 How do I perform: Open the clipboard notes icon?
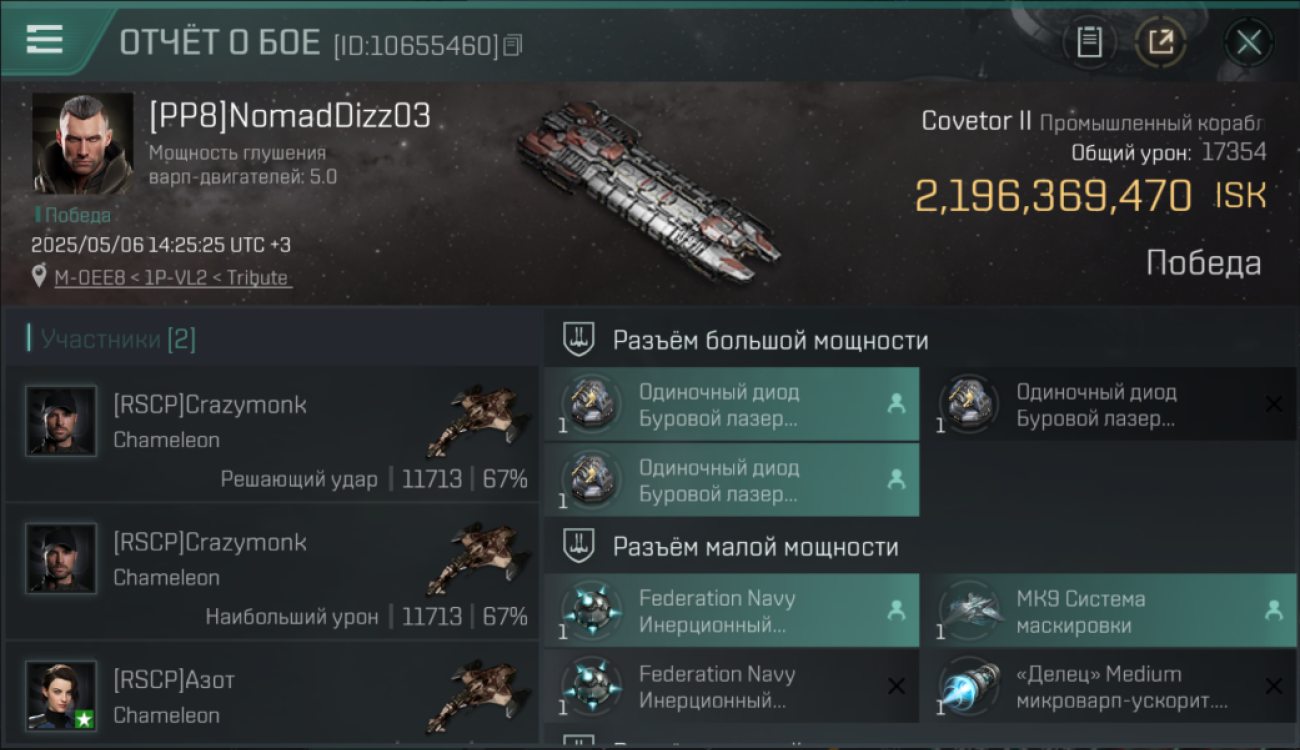[x=1089, y=42]
